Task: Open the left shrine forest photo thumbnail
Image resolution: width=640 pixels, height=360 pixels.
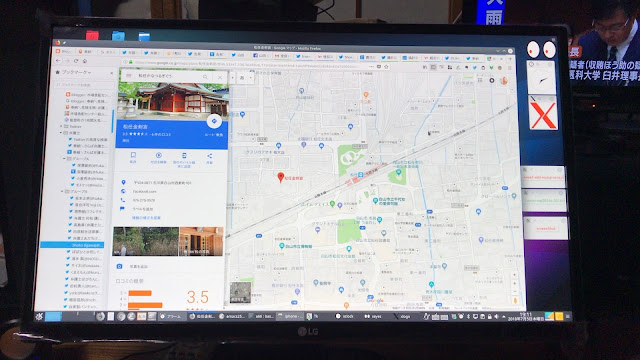Action: [x=146, y=241]
